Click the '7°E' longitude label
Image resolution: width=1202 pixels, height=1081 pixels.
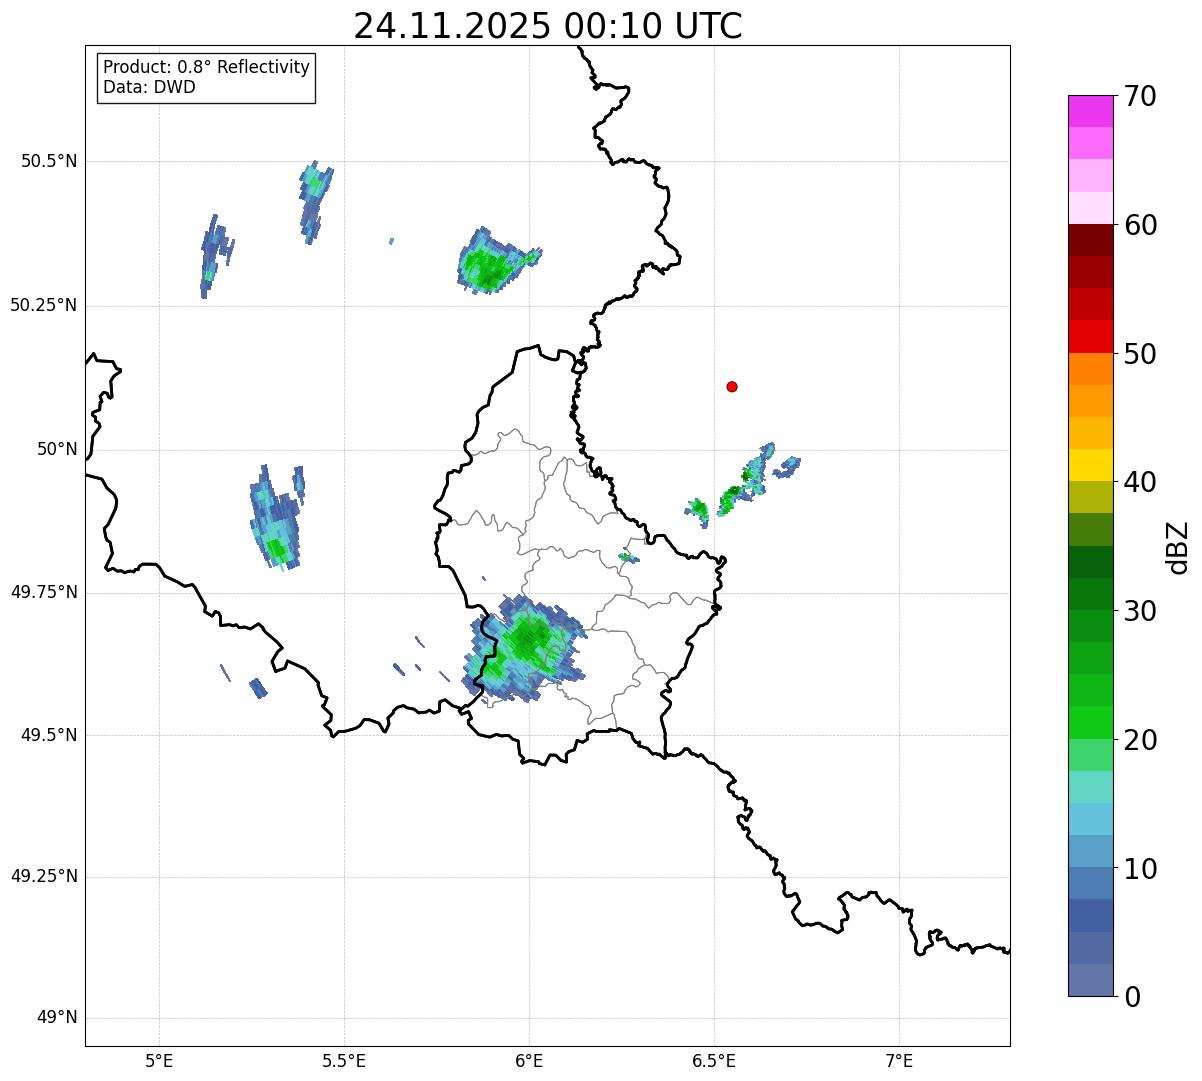(899, 1060)
